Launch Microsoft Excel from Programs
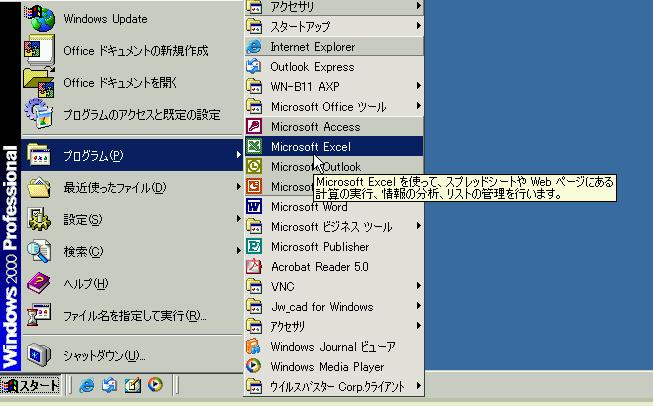Image resolution: width=653 pixels, height=406 pixels. pos(334,147)
